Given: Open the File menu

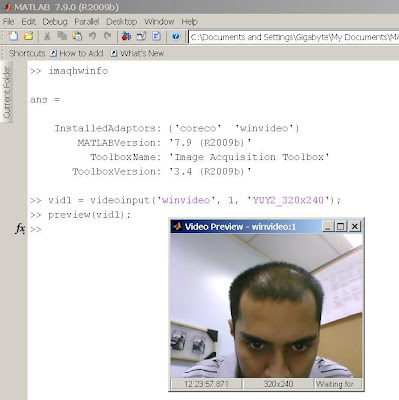Looking at the screenshot, I should point(8,22).
